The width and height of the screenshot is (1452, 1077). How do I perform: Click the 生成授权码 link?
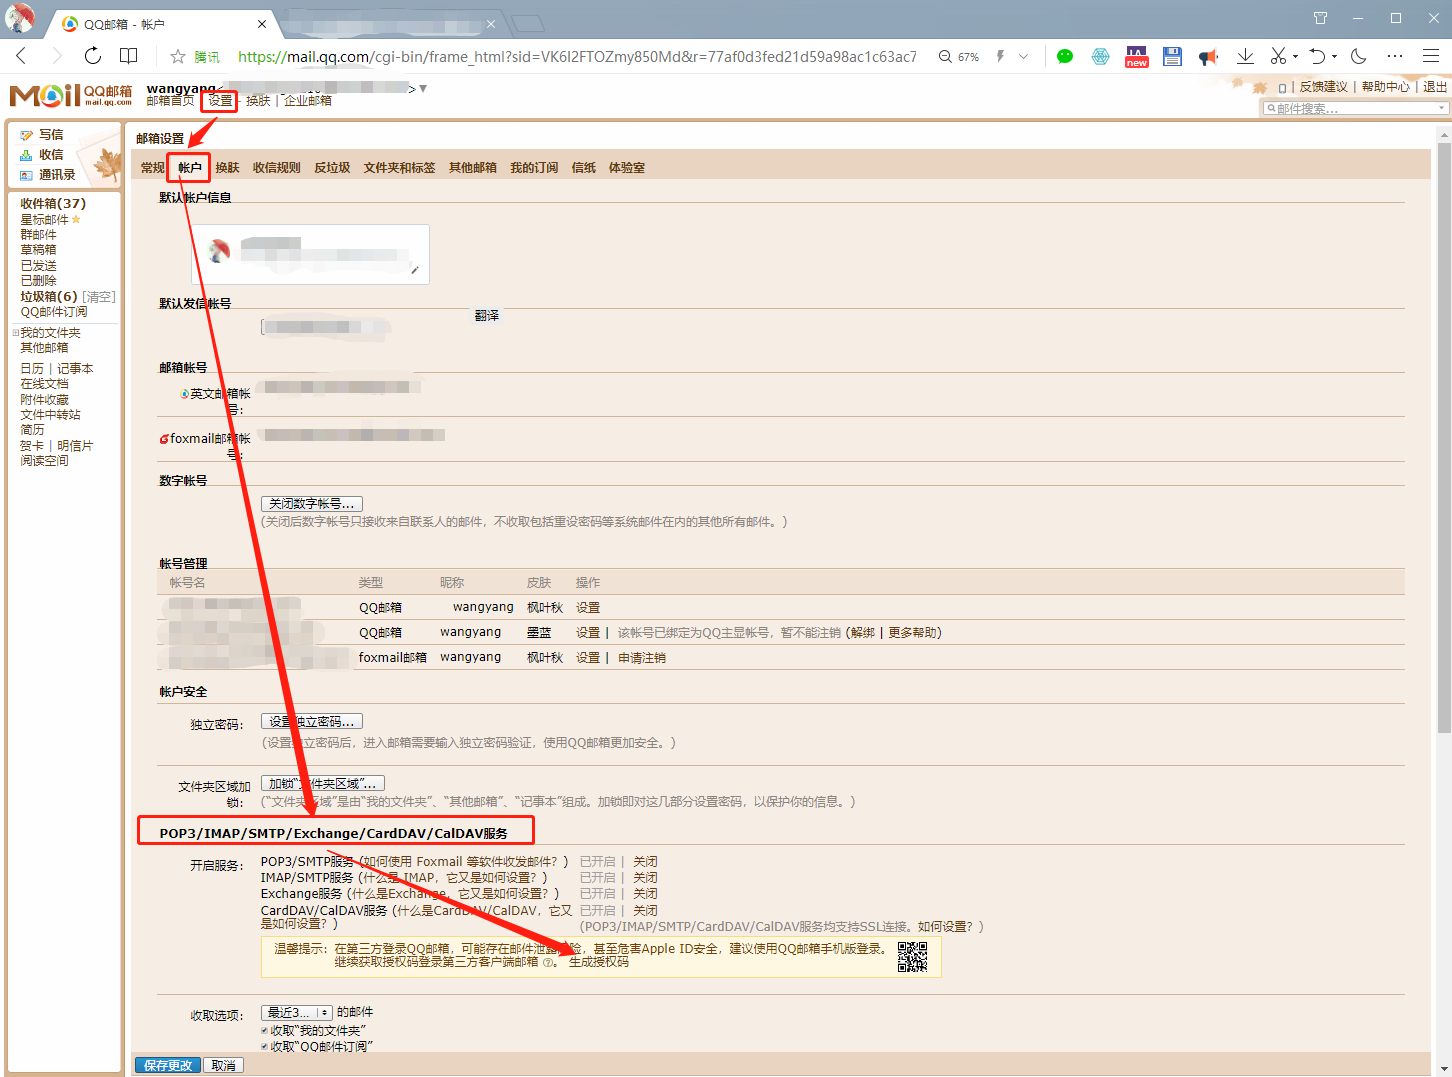click(599, 962)
